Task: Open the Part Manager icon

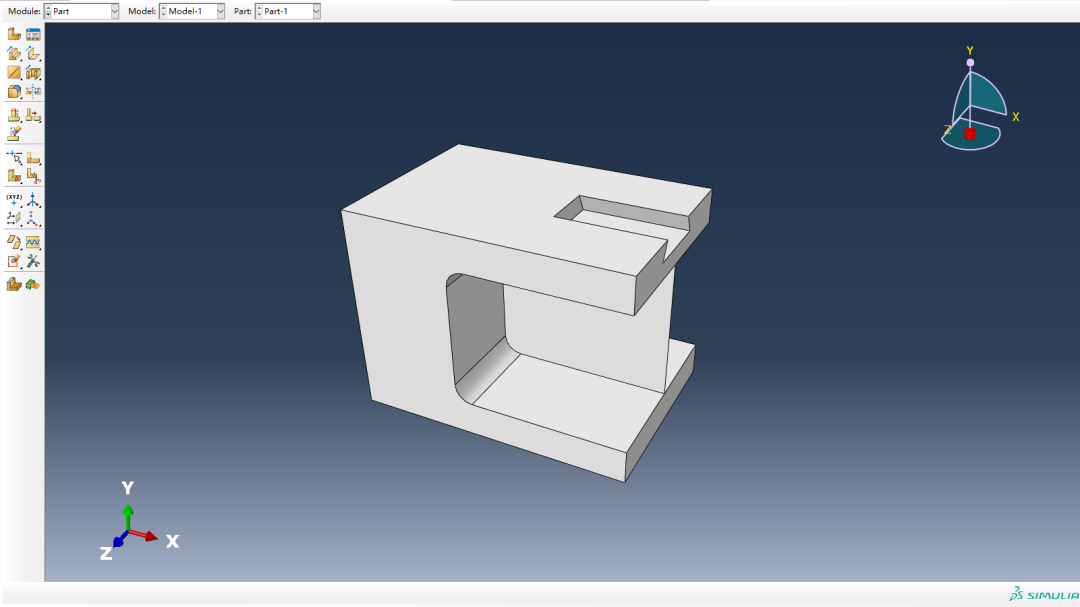Action: (33, 34)
